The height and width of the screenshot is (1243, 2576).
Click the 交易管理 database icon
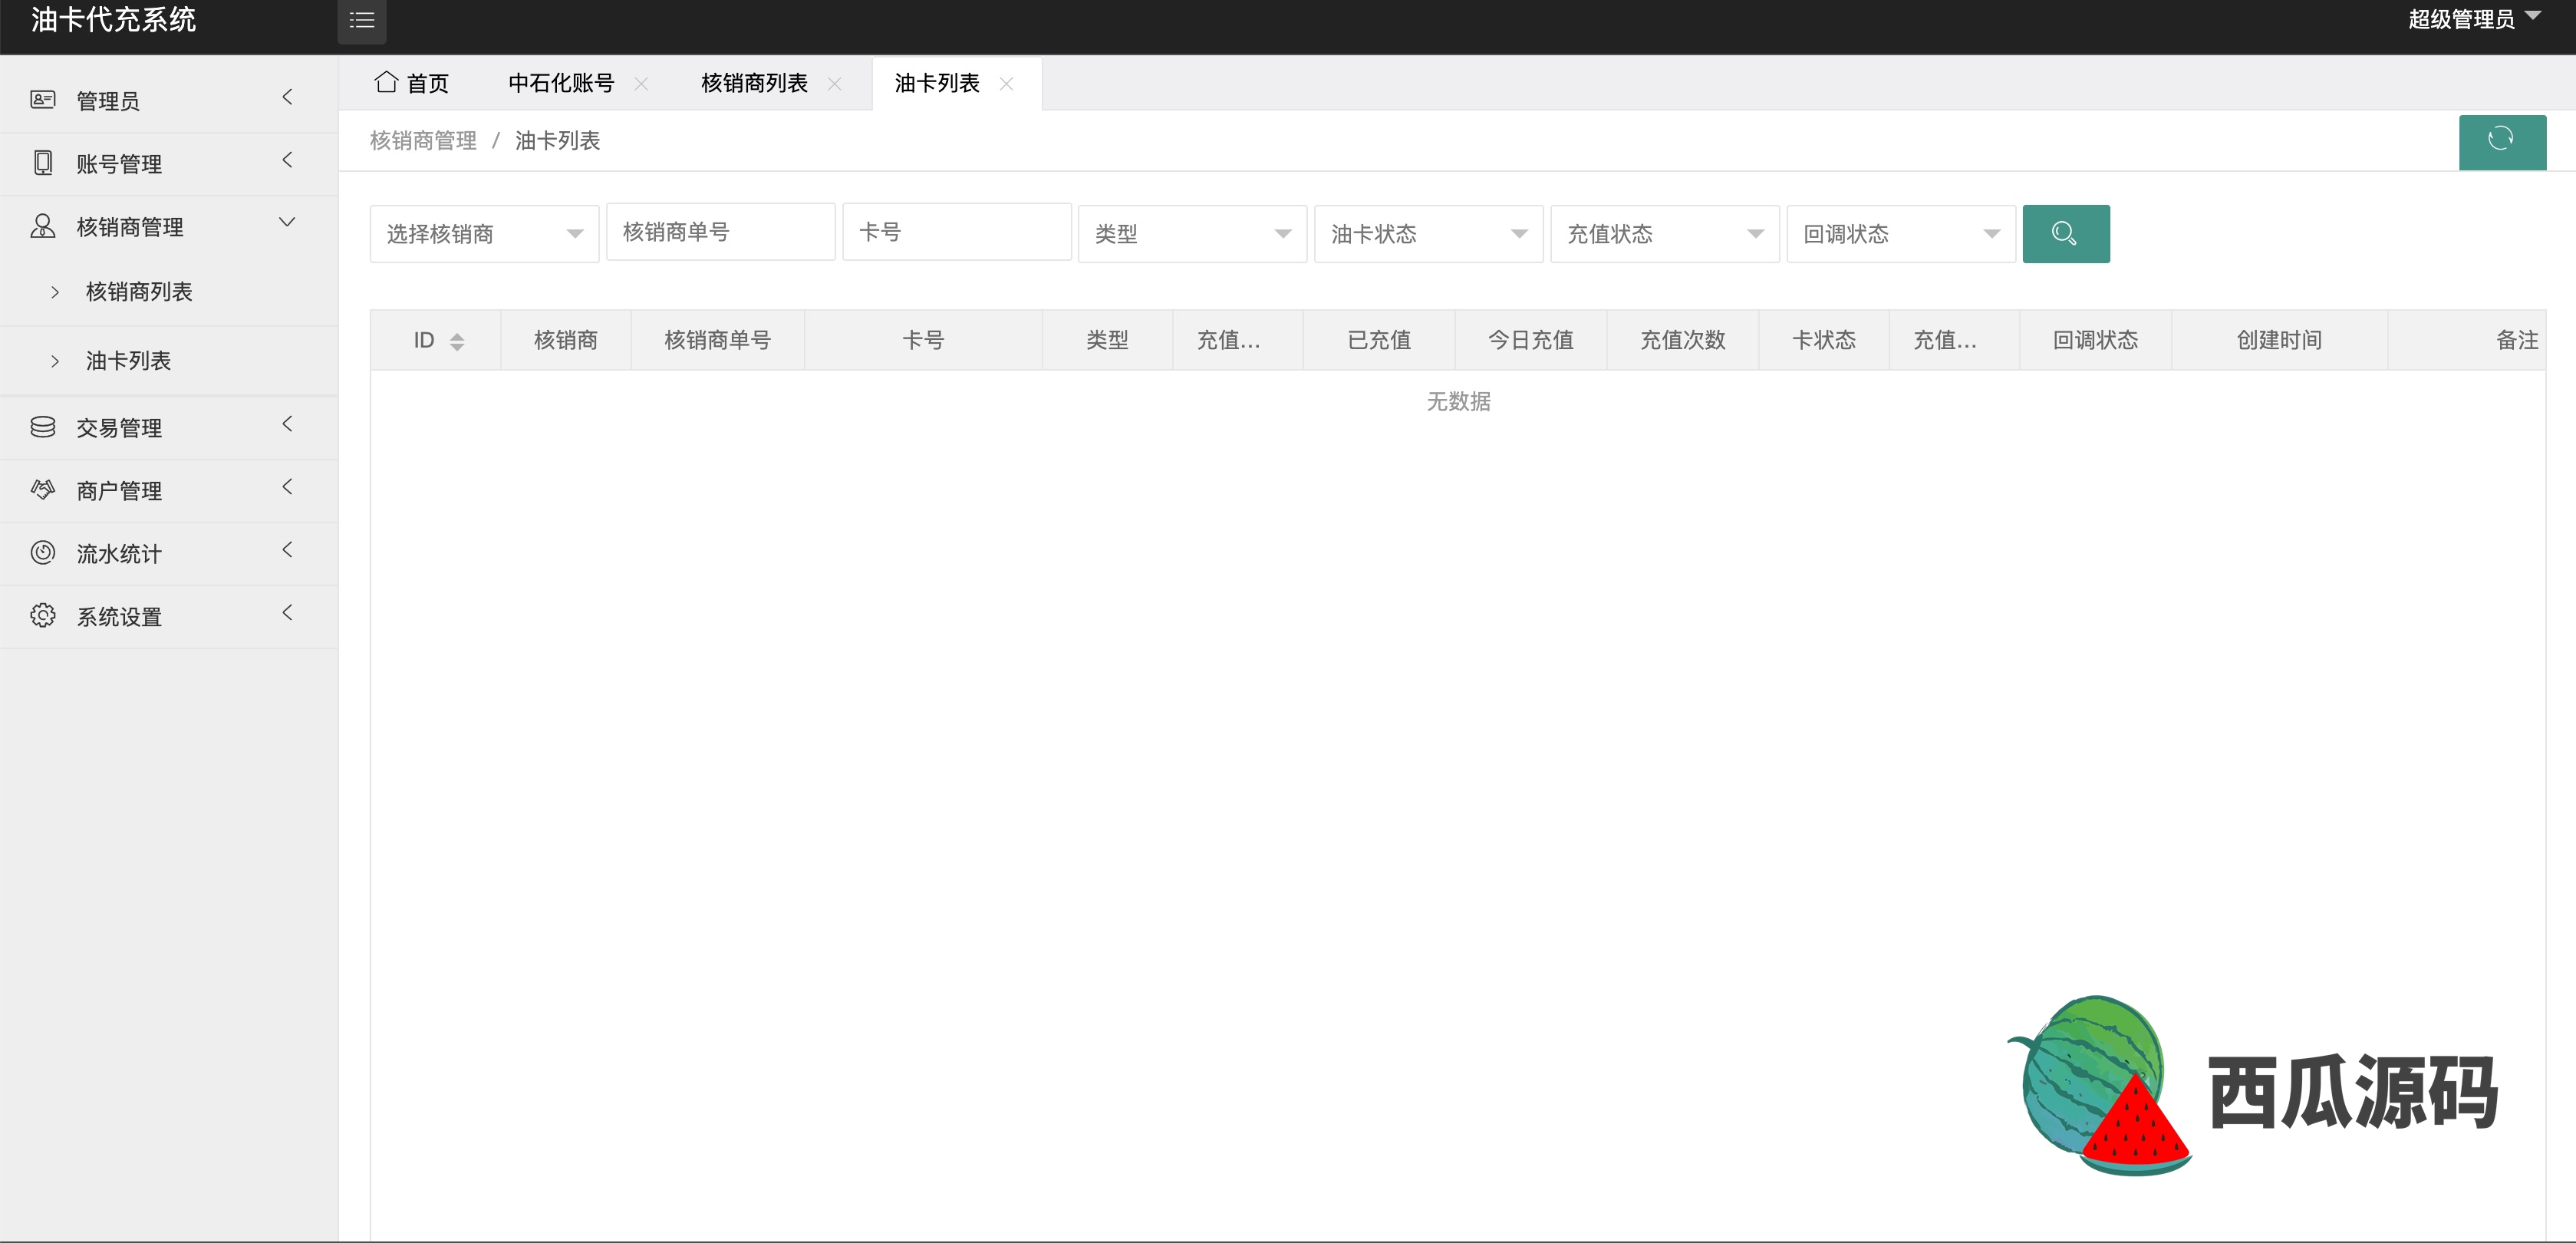pyautogui.click(x=43, y=427)
